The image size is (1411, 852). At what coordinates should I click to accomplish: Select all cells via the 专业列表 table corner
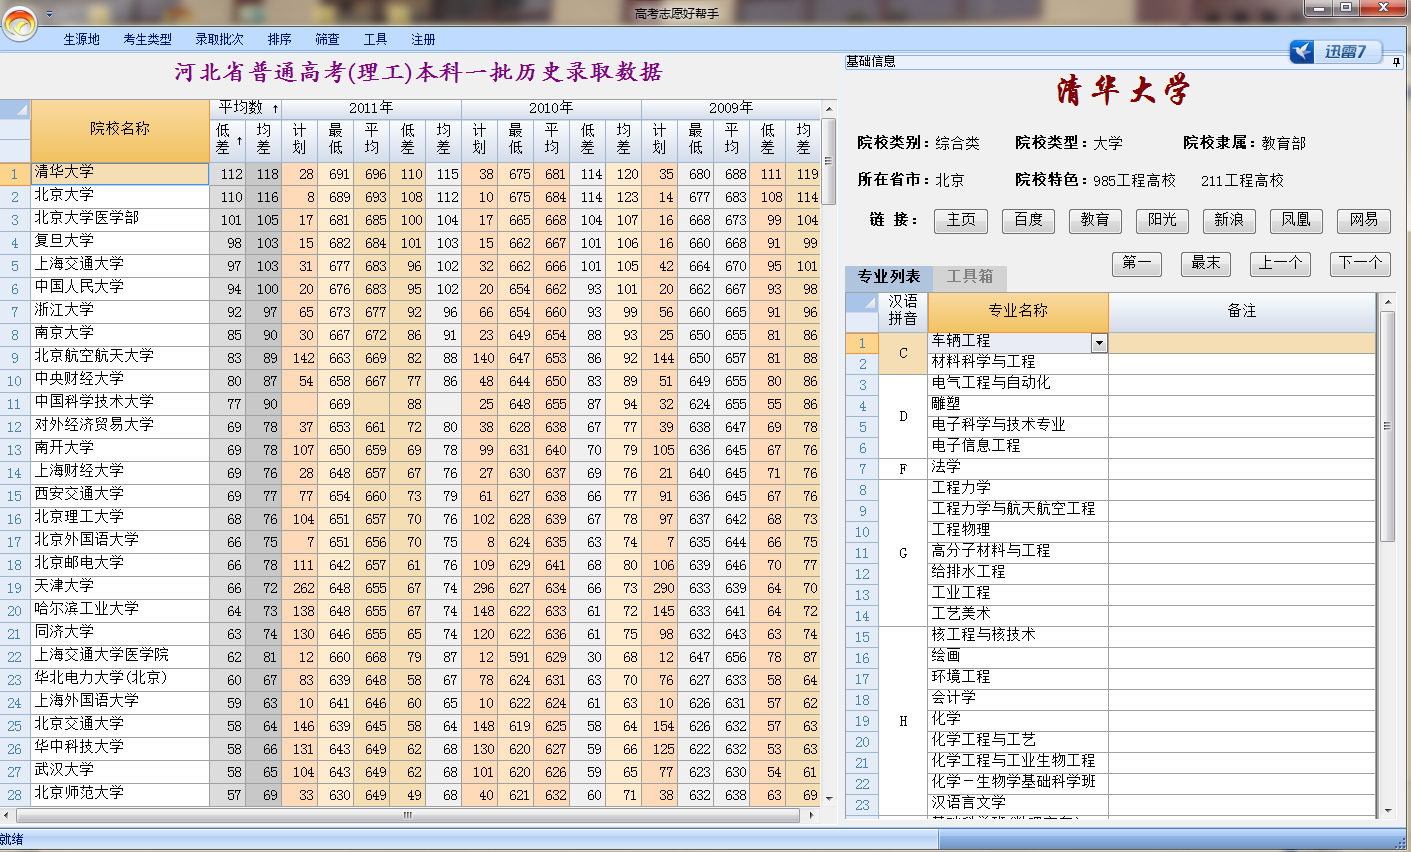click(x=862, y=301)
